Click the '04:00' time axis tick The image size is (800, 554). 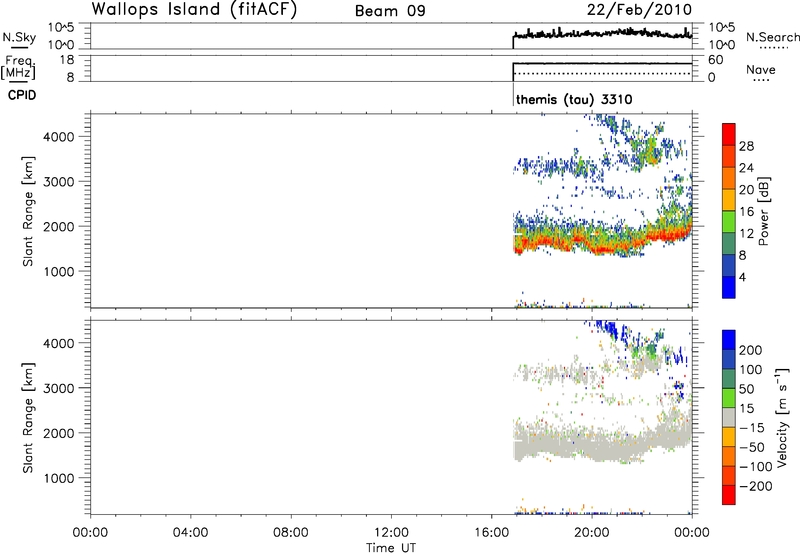point(190,533)
